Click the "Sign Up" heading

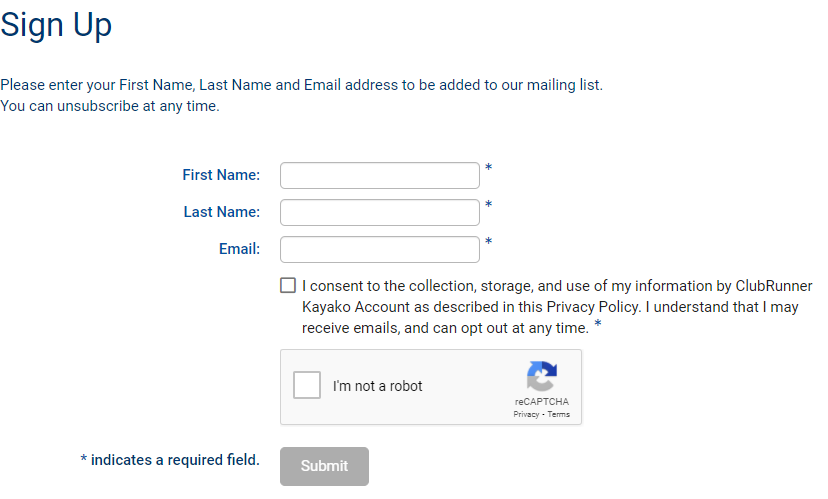pos(56,25)
